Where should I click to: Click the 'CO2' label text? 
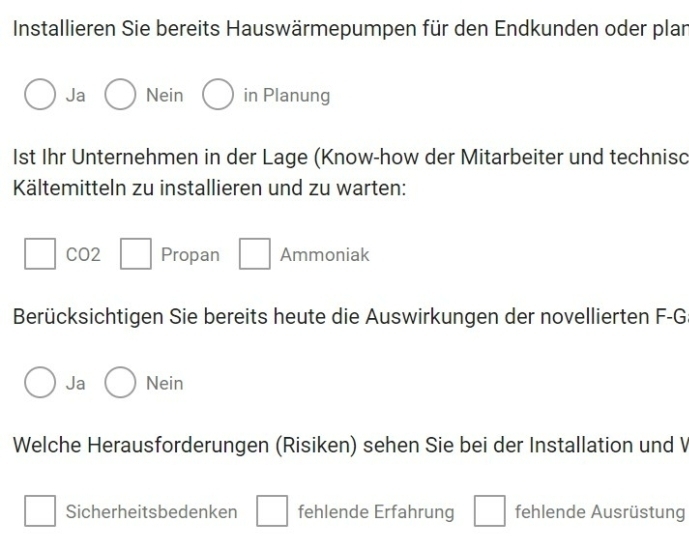coord(83,255)
